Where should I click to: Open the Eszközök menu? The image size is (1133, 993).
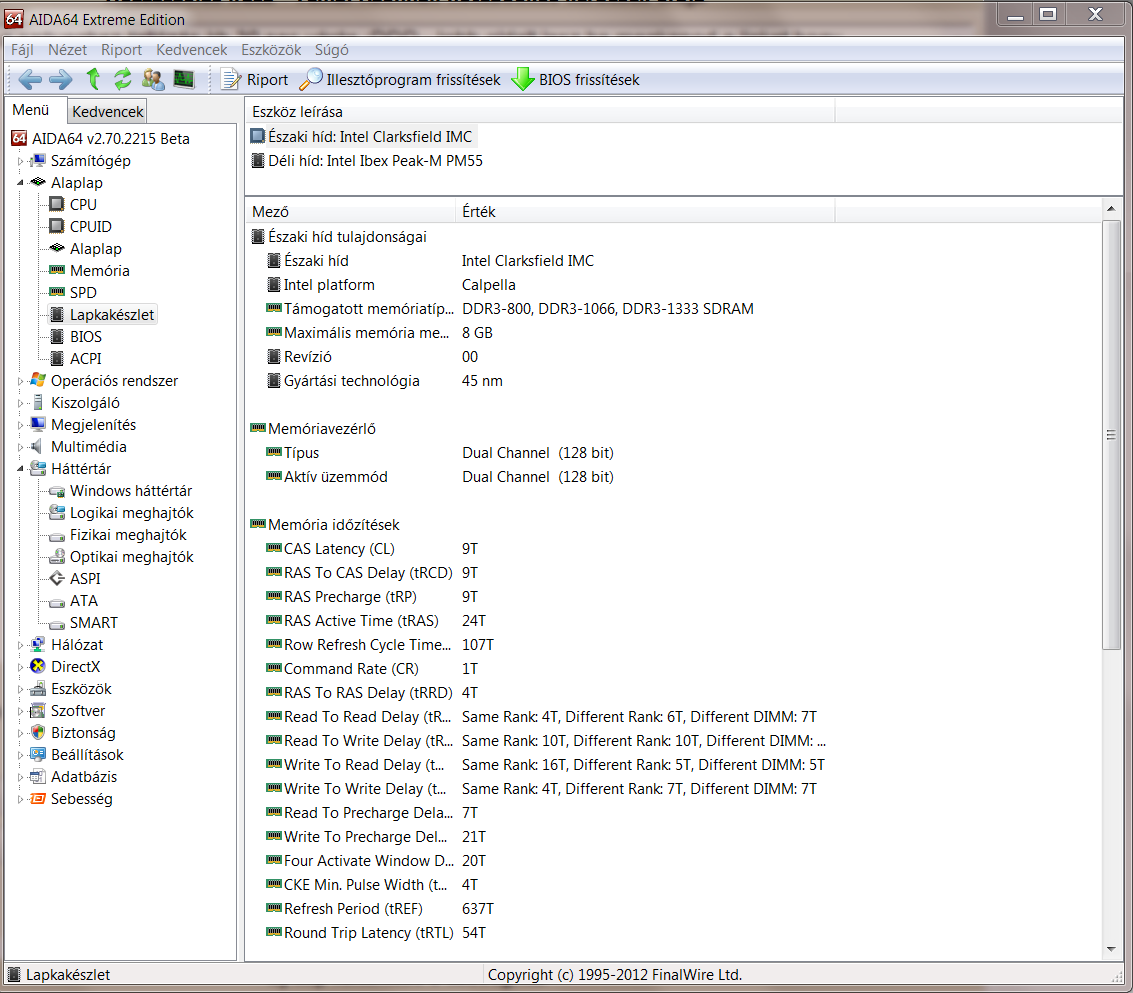(x=271, y=50)
